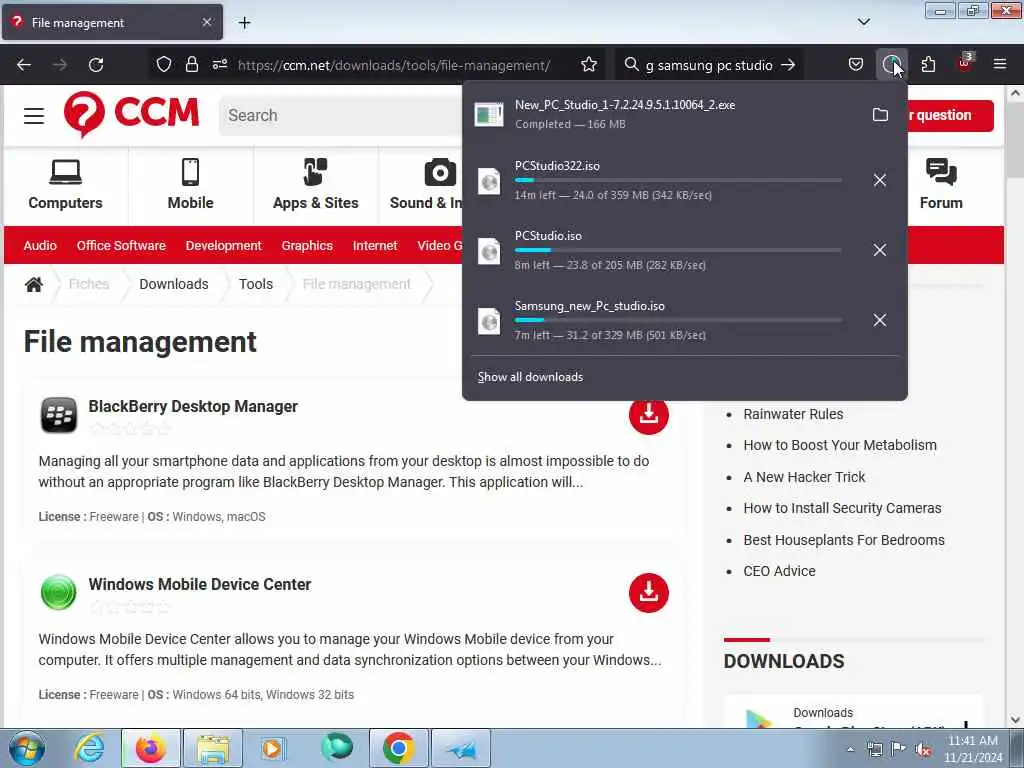This screenshot has width=1024, height=768.
Task: Download BlackBerry Desktop Manager via red button
Action: pyautogui.click(x=648, y=414)
